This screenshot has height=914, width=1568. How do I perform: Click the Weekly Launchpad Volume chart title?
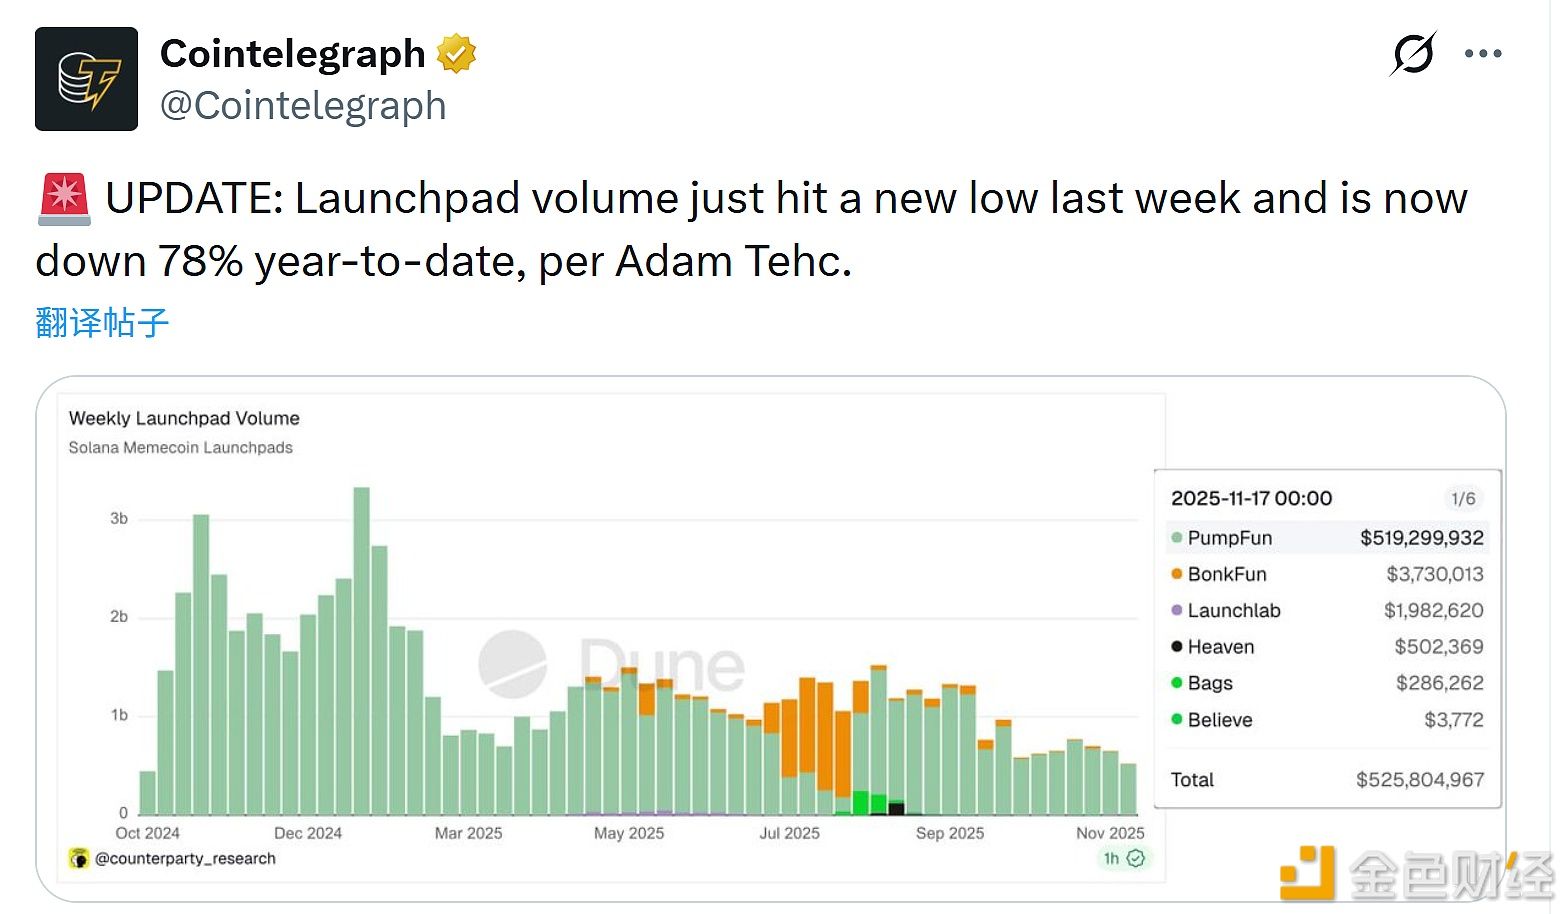(x=184, y=418)
